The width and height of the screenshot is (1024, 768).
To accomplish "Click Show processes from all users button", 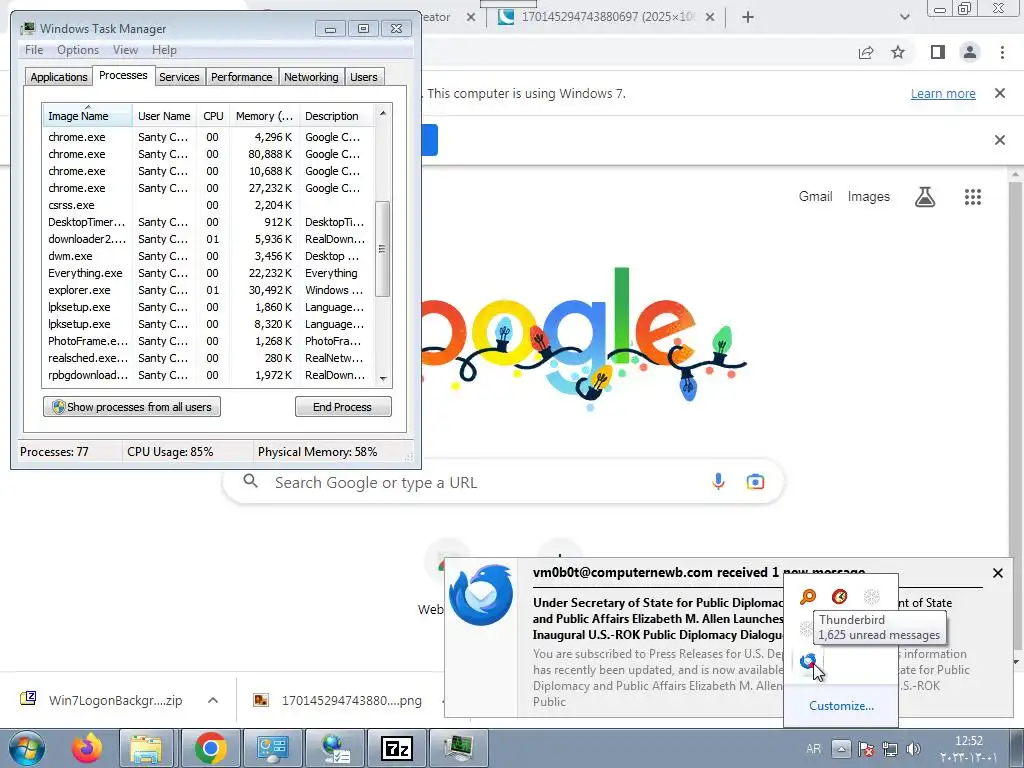I will point(132,407).
